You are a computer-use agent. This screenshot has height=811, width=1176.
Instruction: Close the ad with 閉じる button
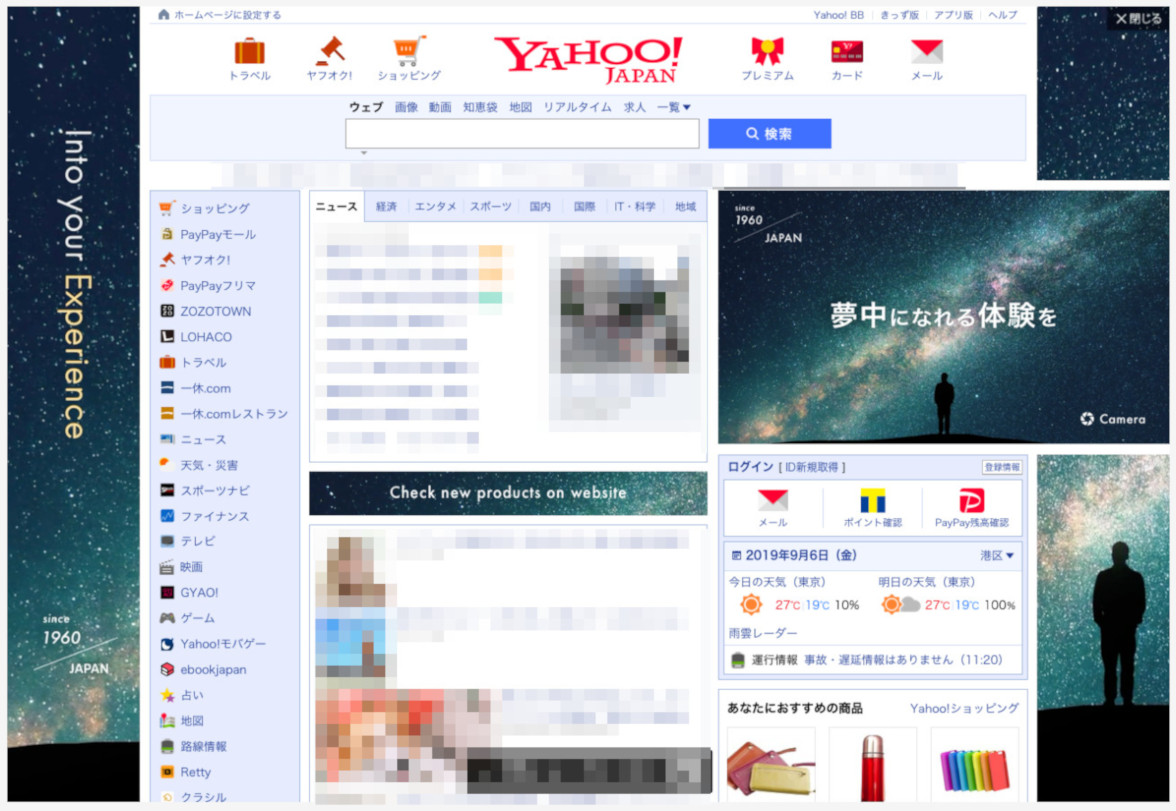(x=1138, y=19)
